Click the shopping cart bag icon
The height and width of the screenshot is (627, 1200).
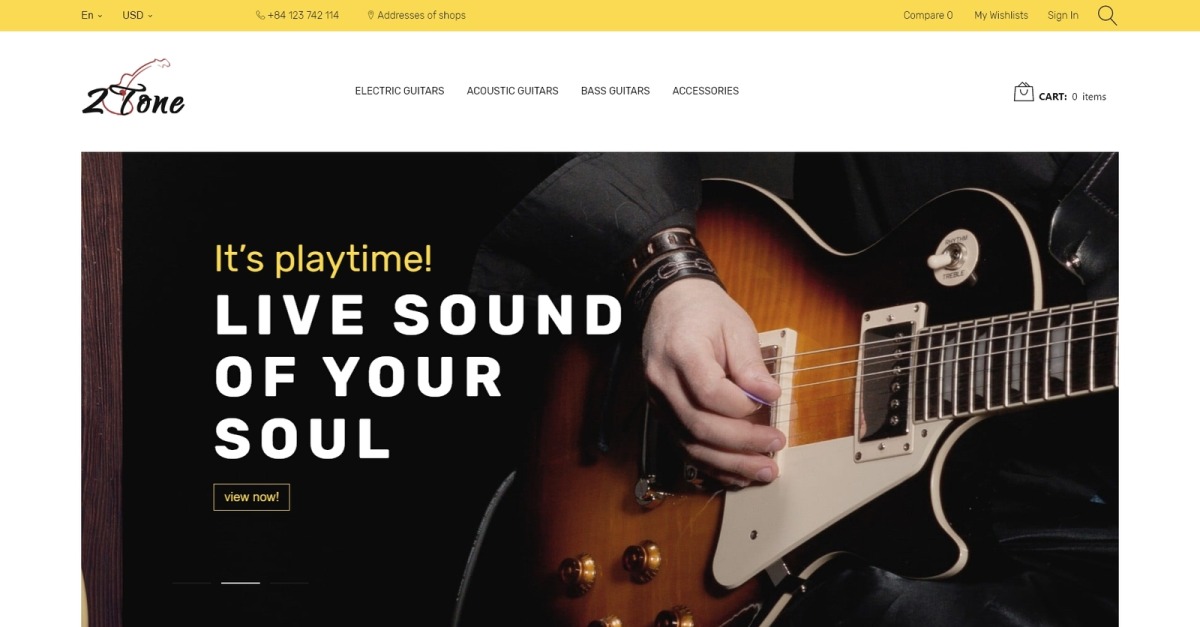[x=1023, y=92]
